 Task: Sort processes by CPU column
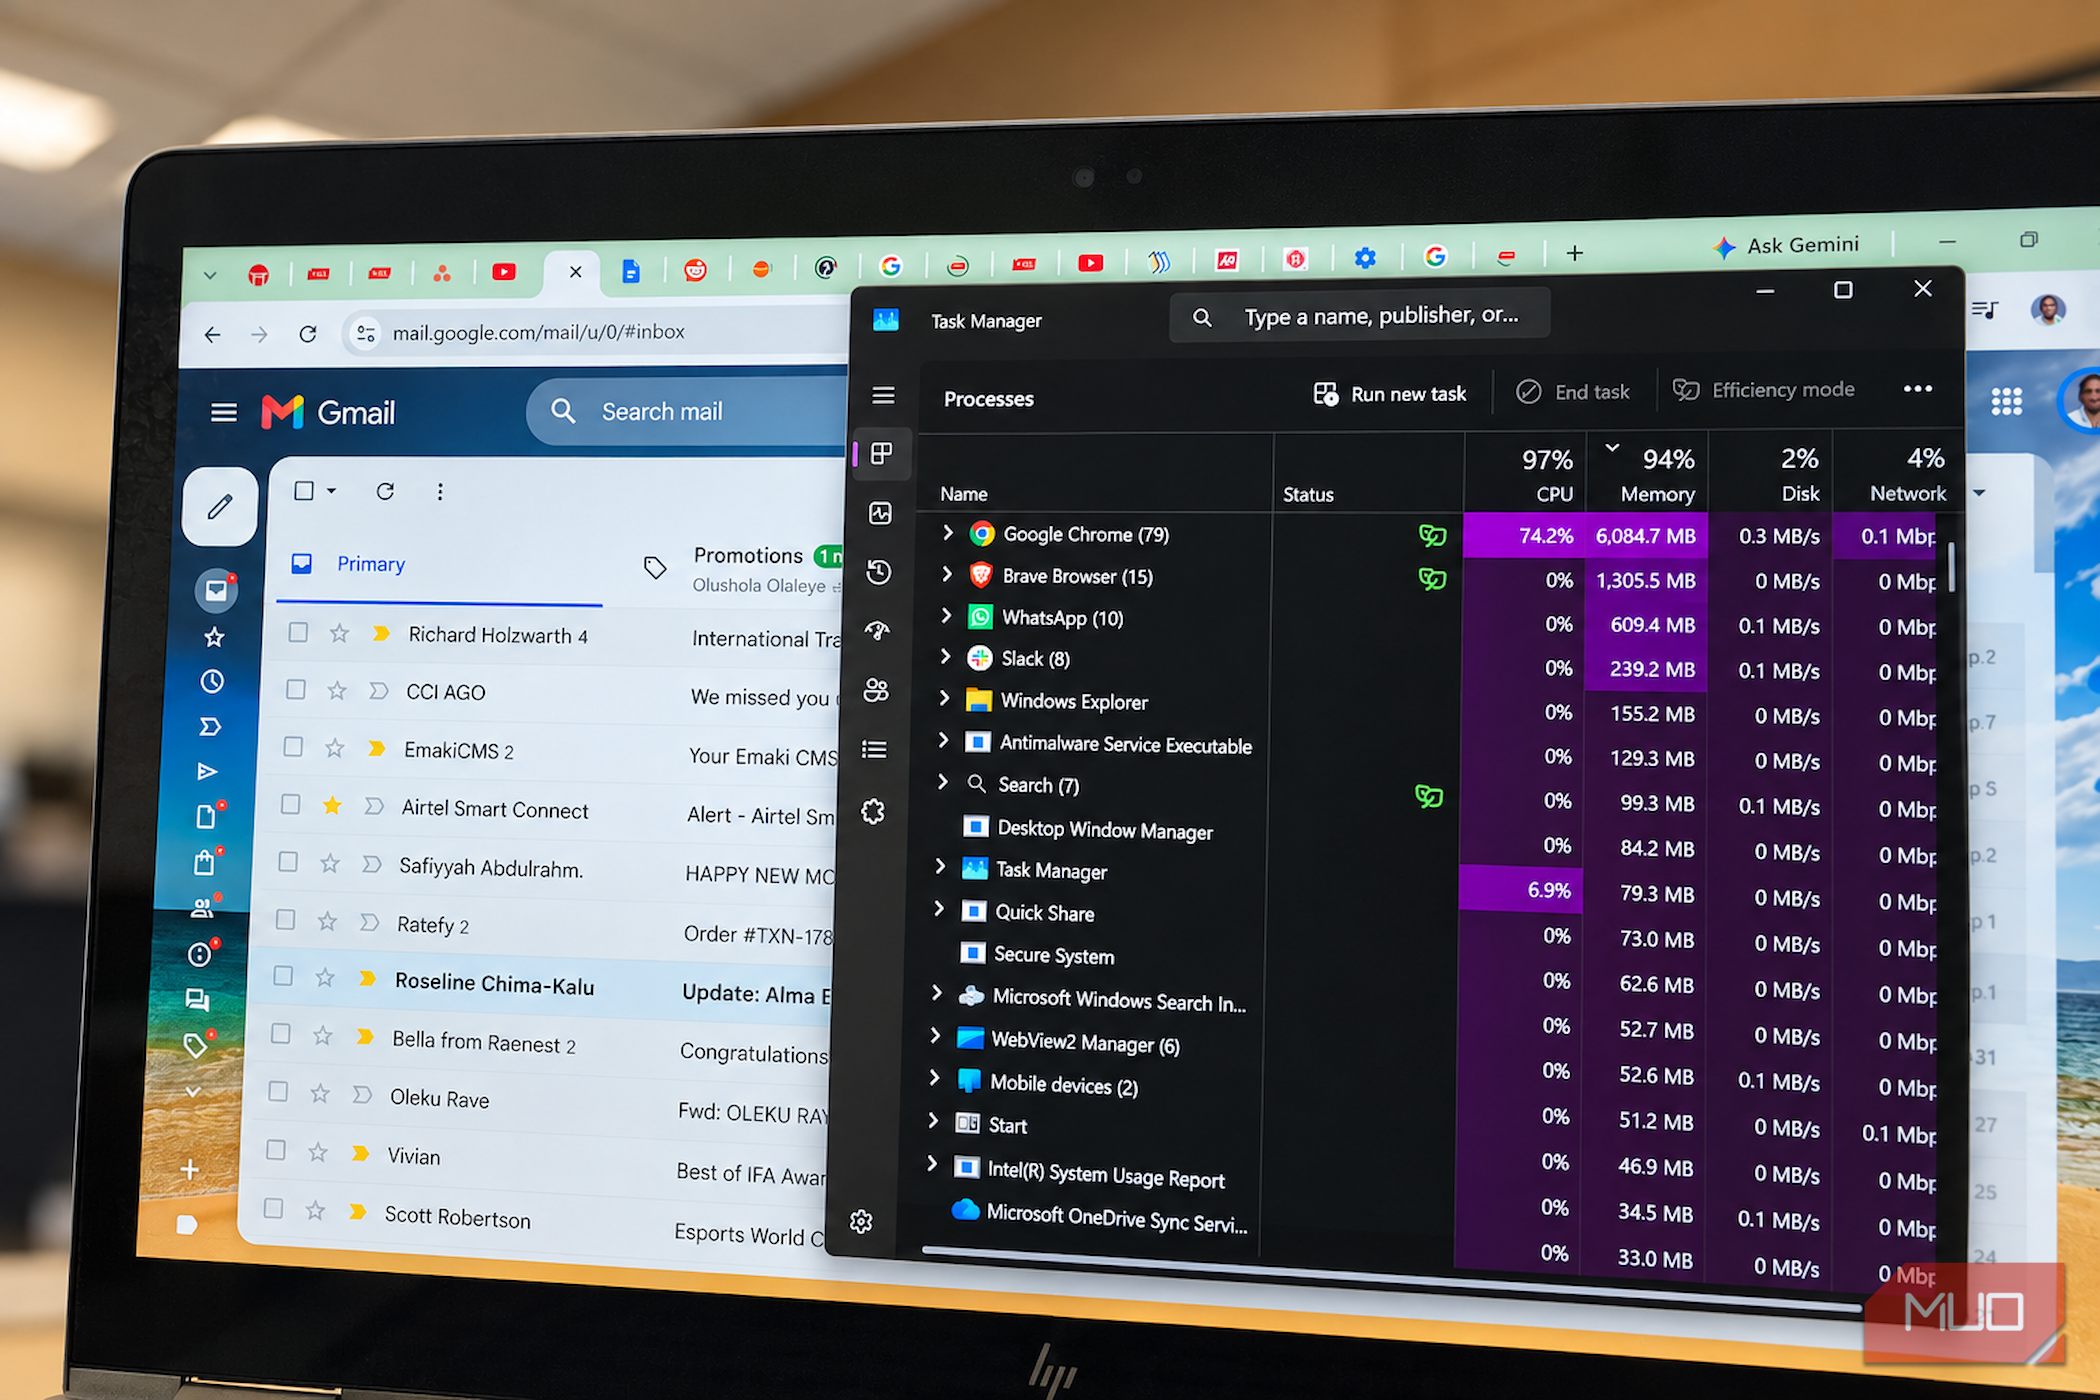[x=1525, y=474]
